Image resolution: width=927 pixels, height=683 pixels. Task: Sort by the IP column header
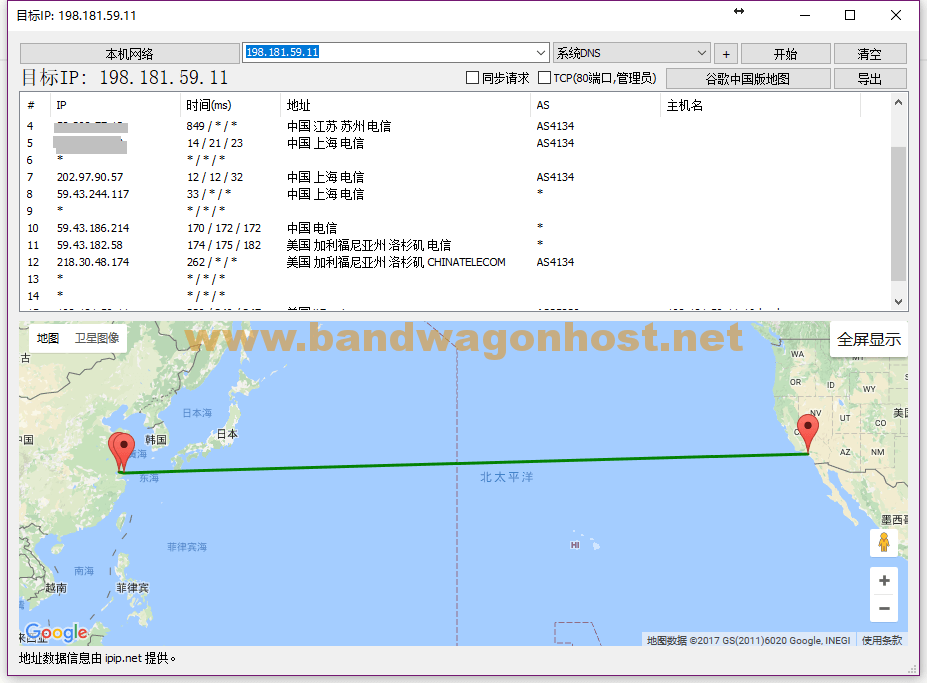(x=115, y=105)
